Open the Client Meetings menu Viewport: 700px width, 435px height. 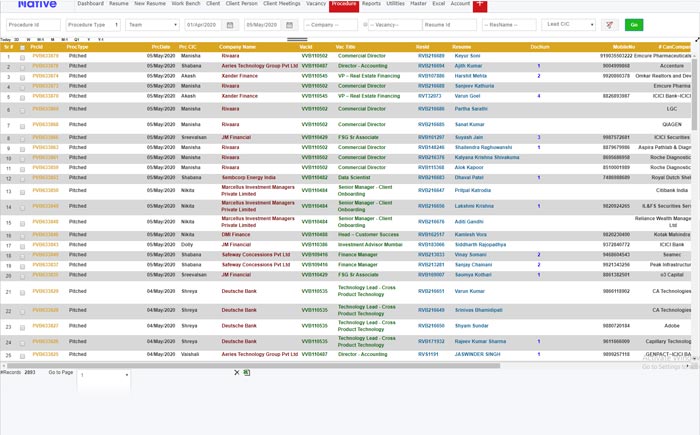pyautogui.click(x=282, y=4)
